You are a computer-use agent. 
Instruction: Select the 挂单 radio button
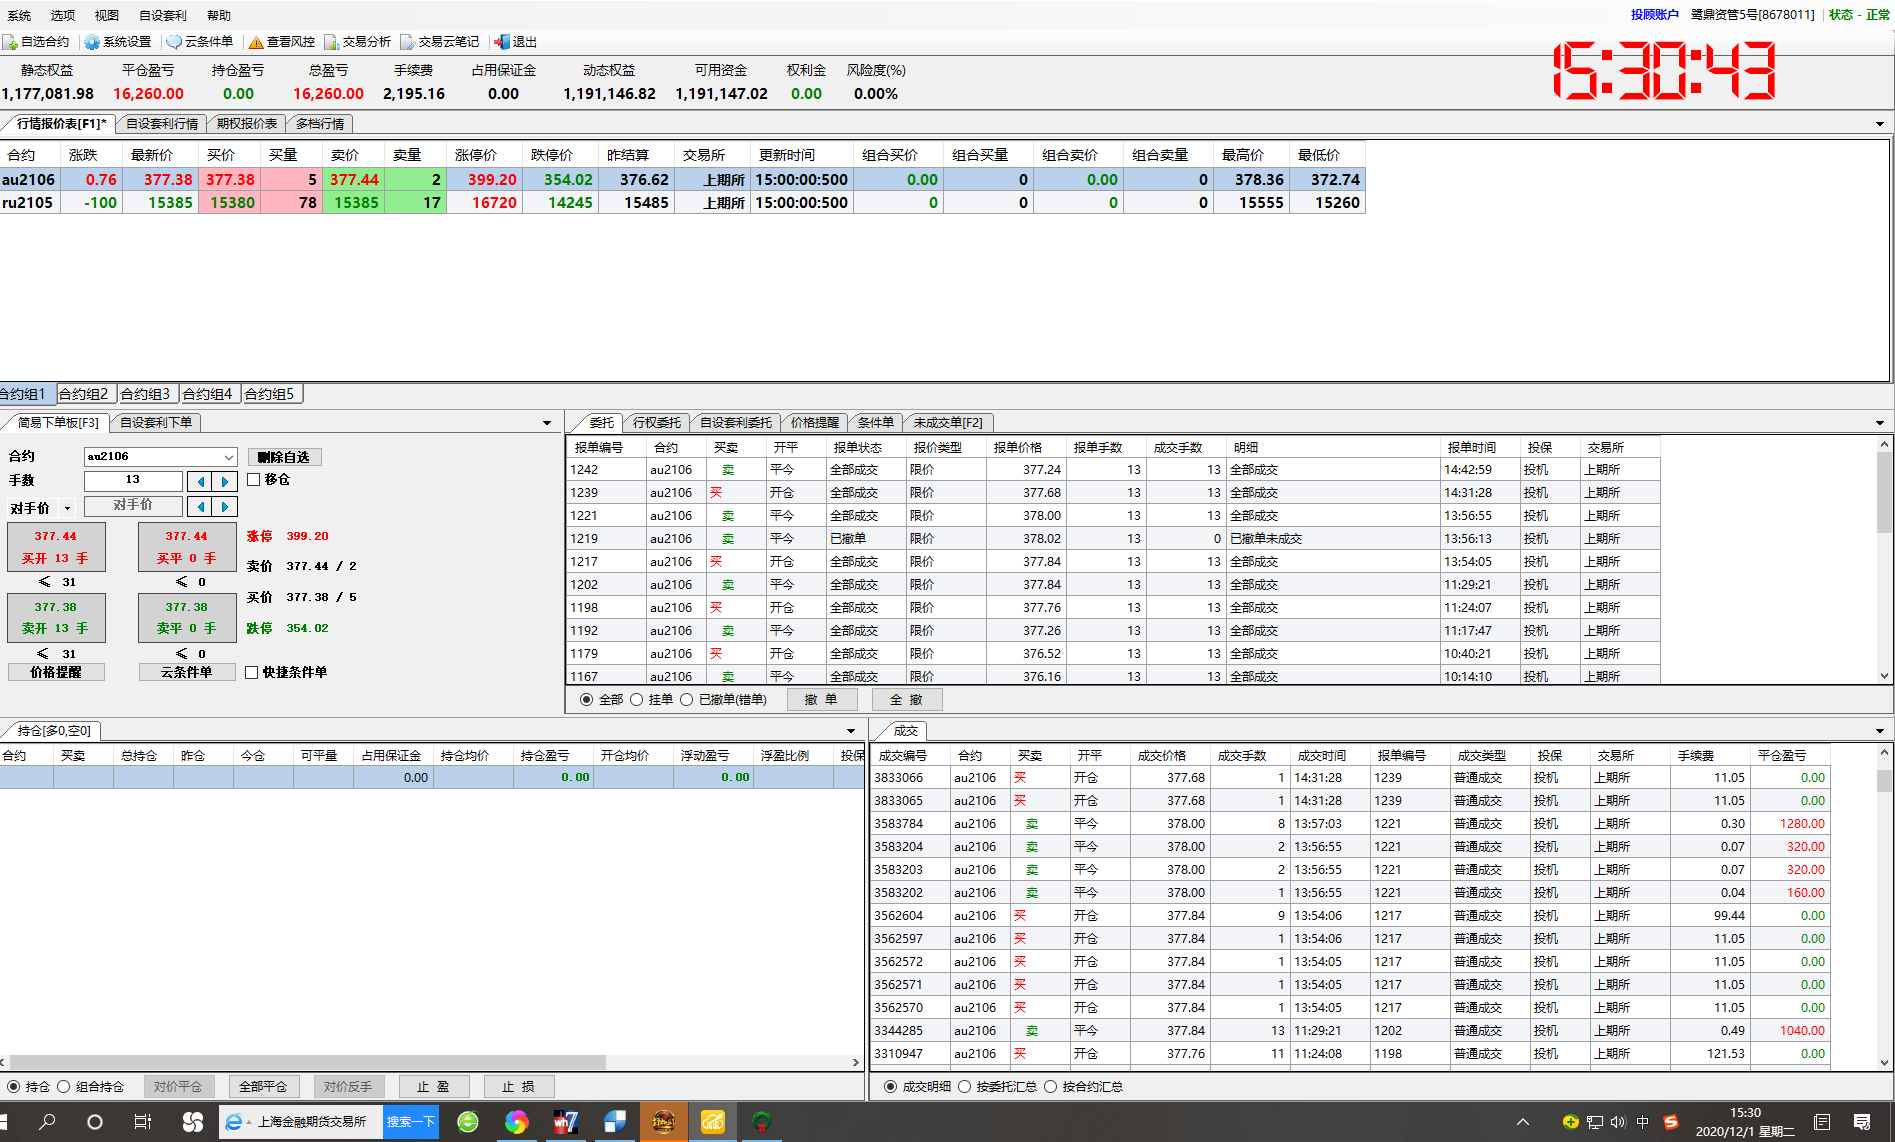coord(637,700)
